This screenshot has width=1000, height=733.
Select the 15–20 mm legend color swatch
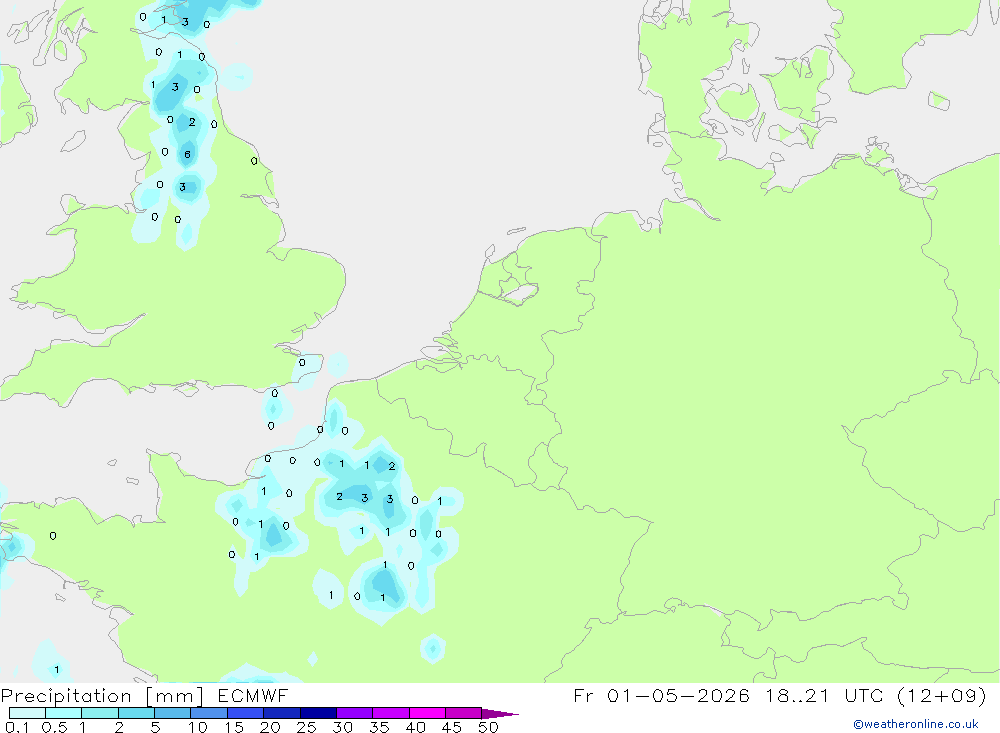[x=246, y=713]
